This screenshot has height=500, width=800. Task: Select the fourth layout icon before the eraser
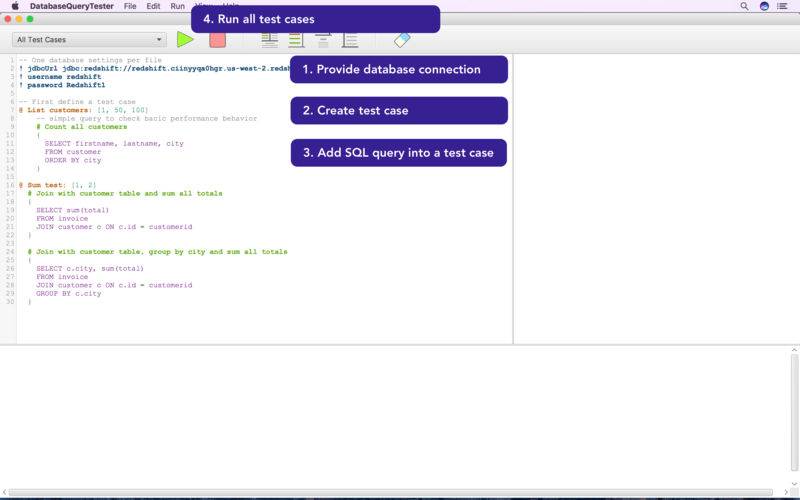(350, 40)
